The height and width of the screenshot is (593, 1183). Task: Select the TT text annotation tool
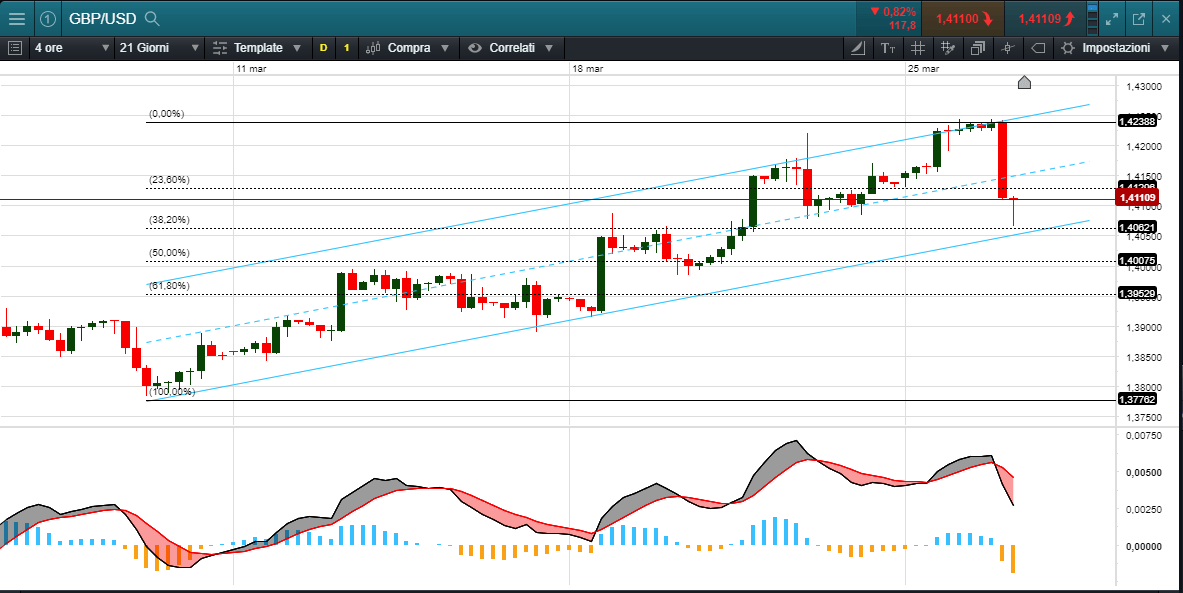coord(888,48)
